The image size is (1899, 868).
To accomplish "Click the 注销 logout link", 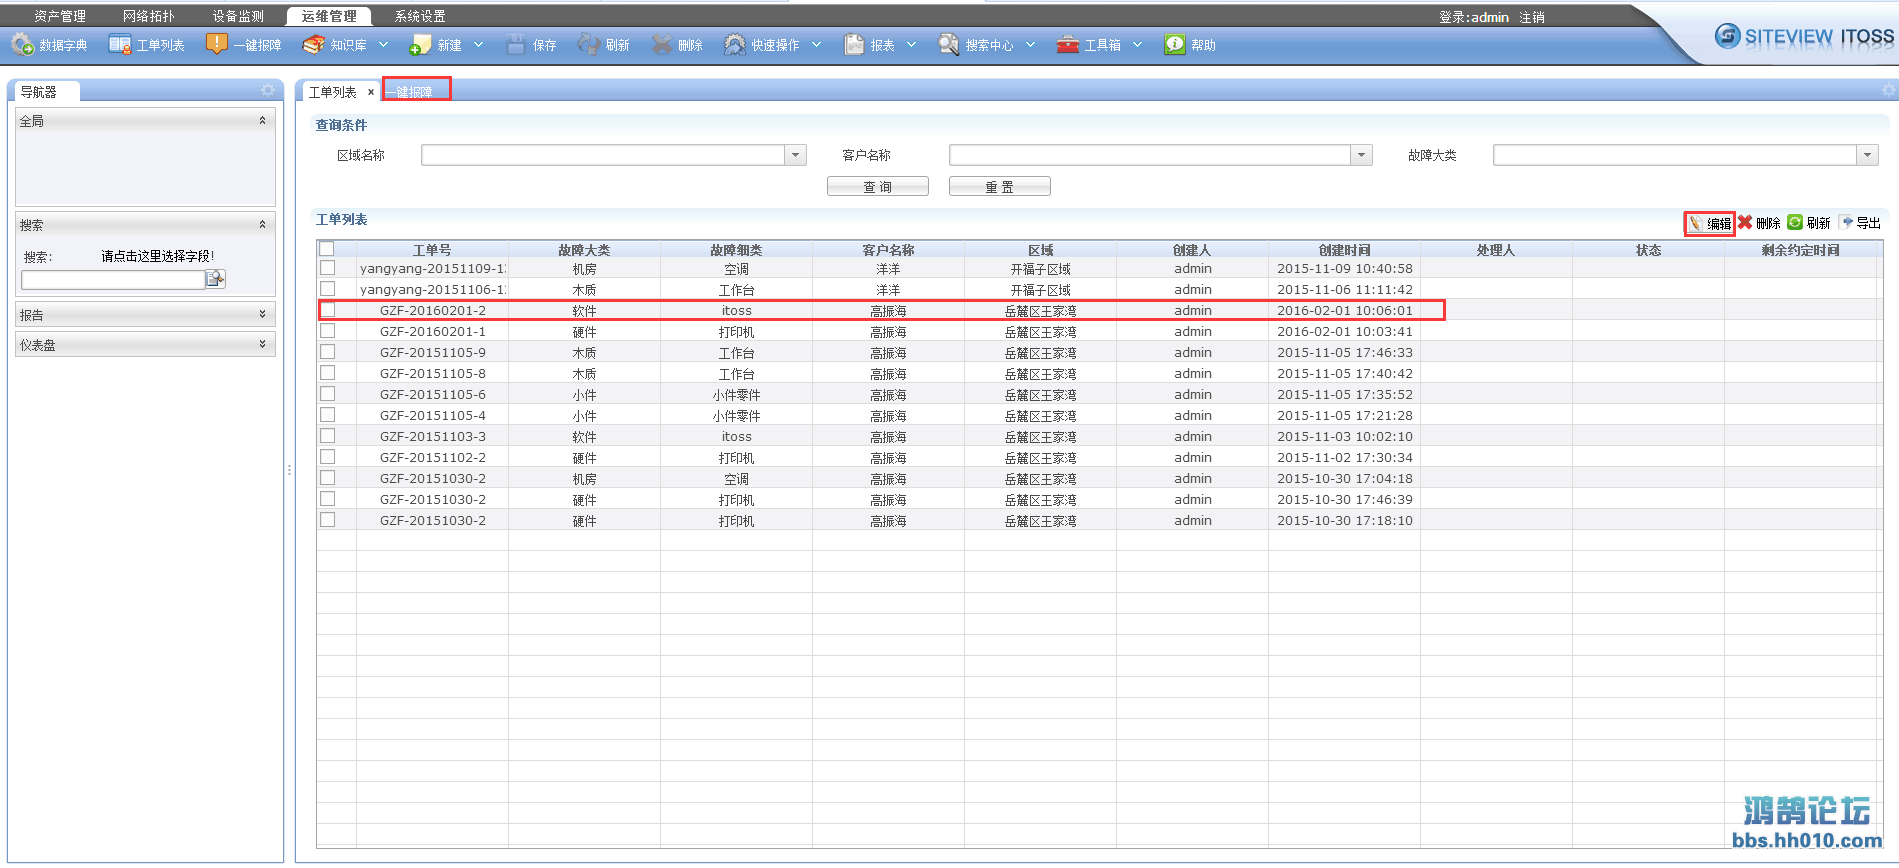I will 1532,17.
